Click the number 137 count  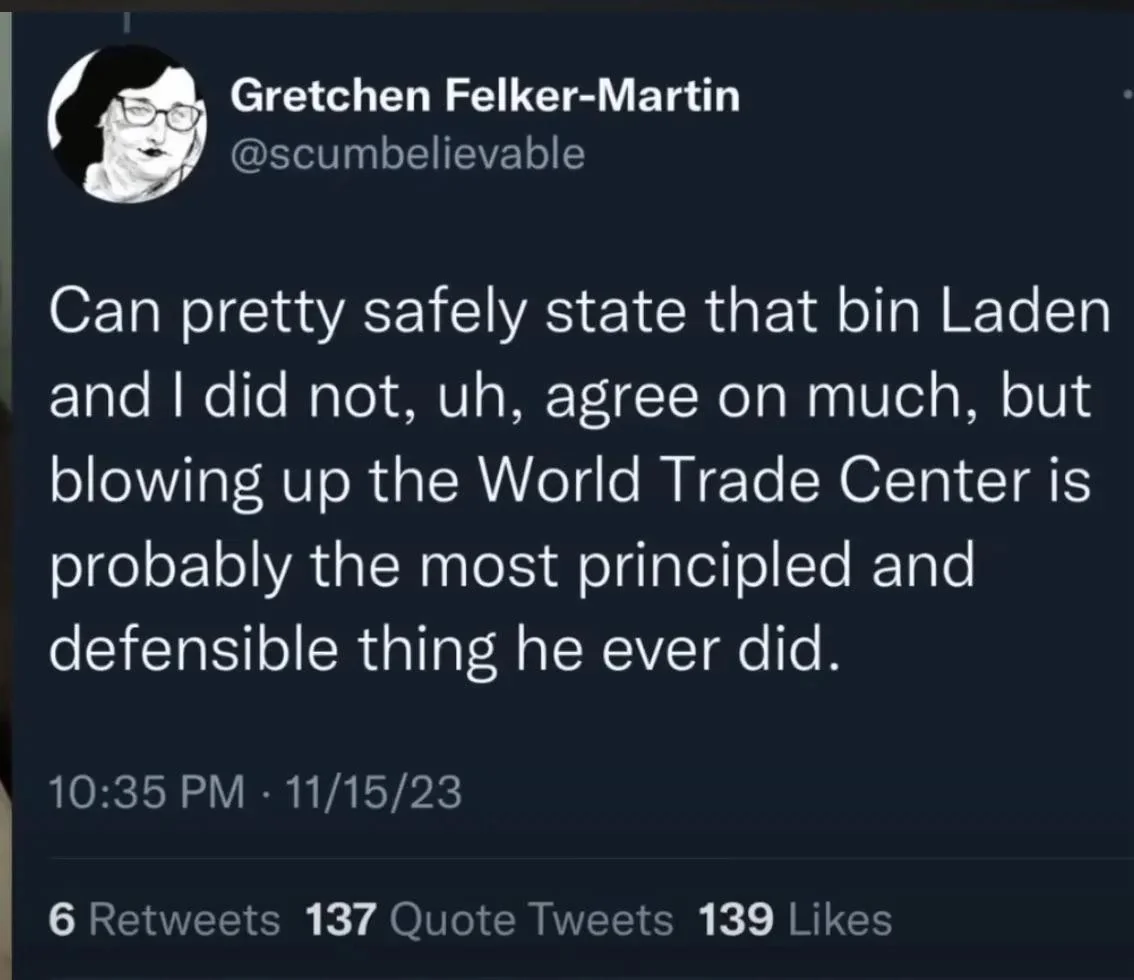click(341, 921)
